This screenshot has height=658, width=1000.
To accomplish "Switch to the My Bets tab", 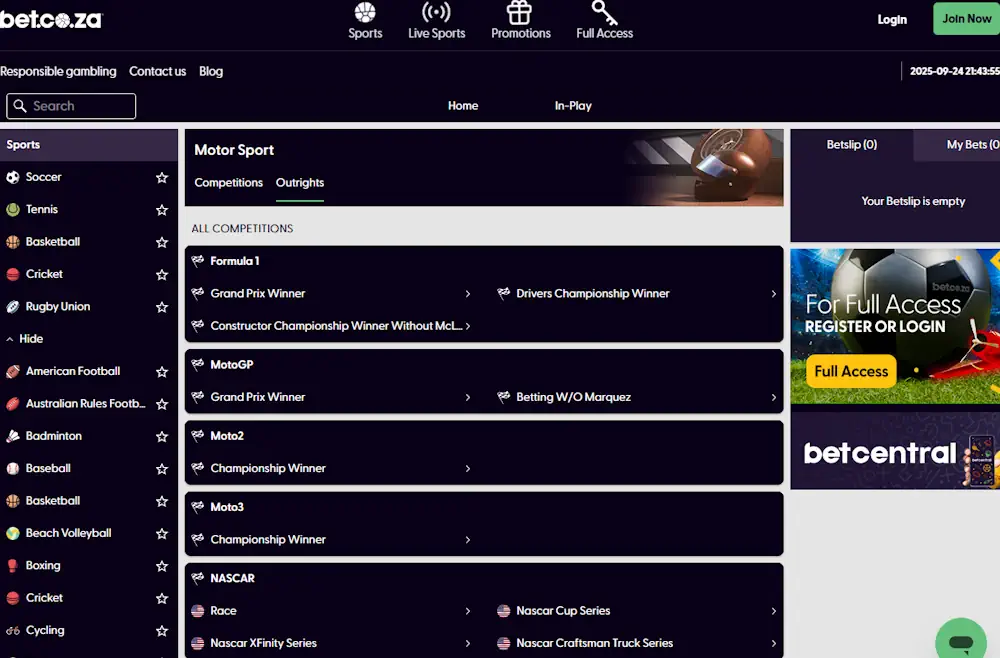I will point(970,145).
